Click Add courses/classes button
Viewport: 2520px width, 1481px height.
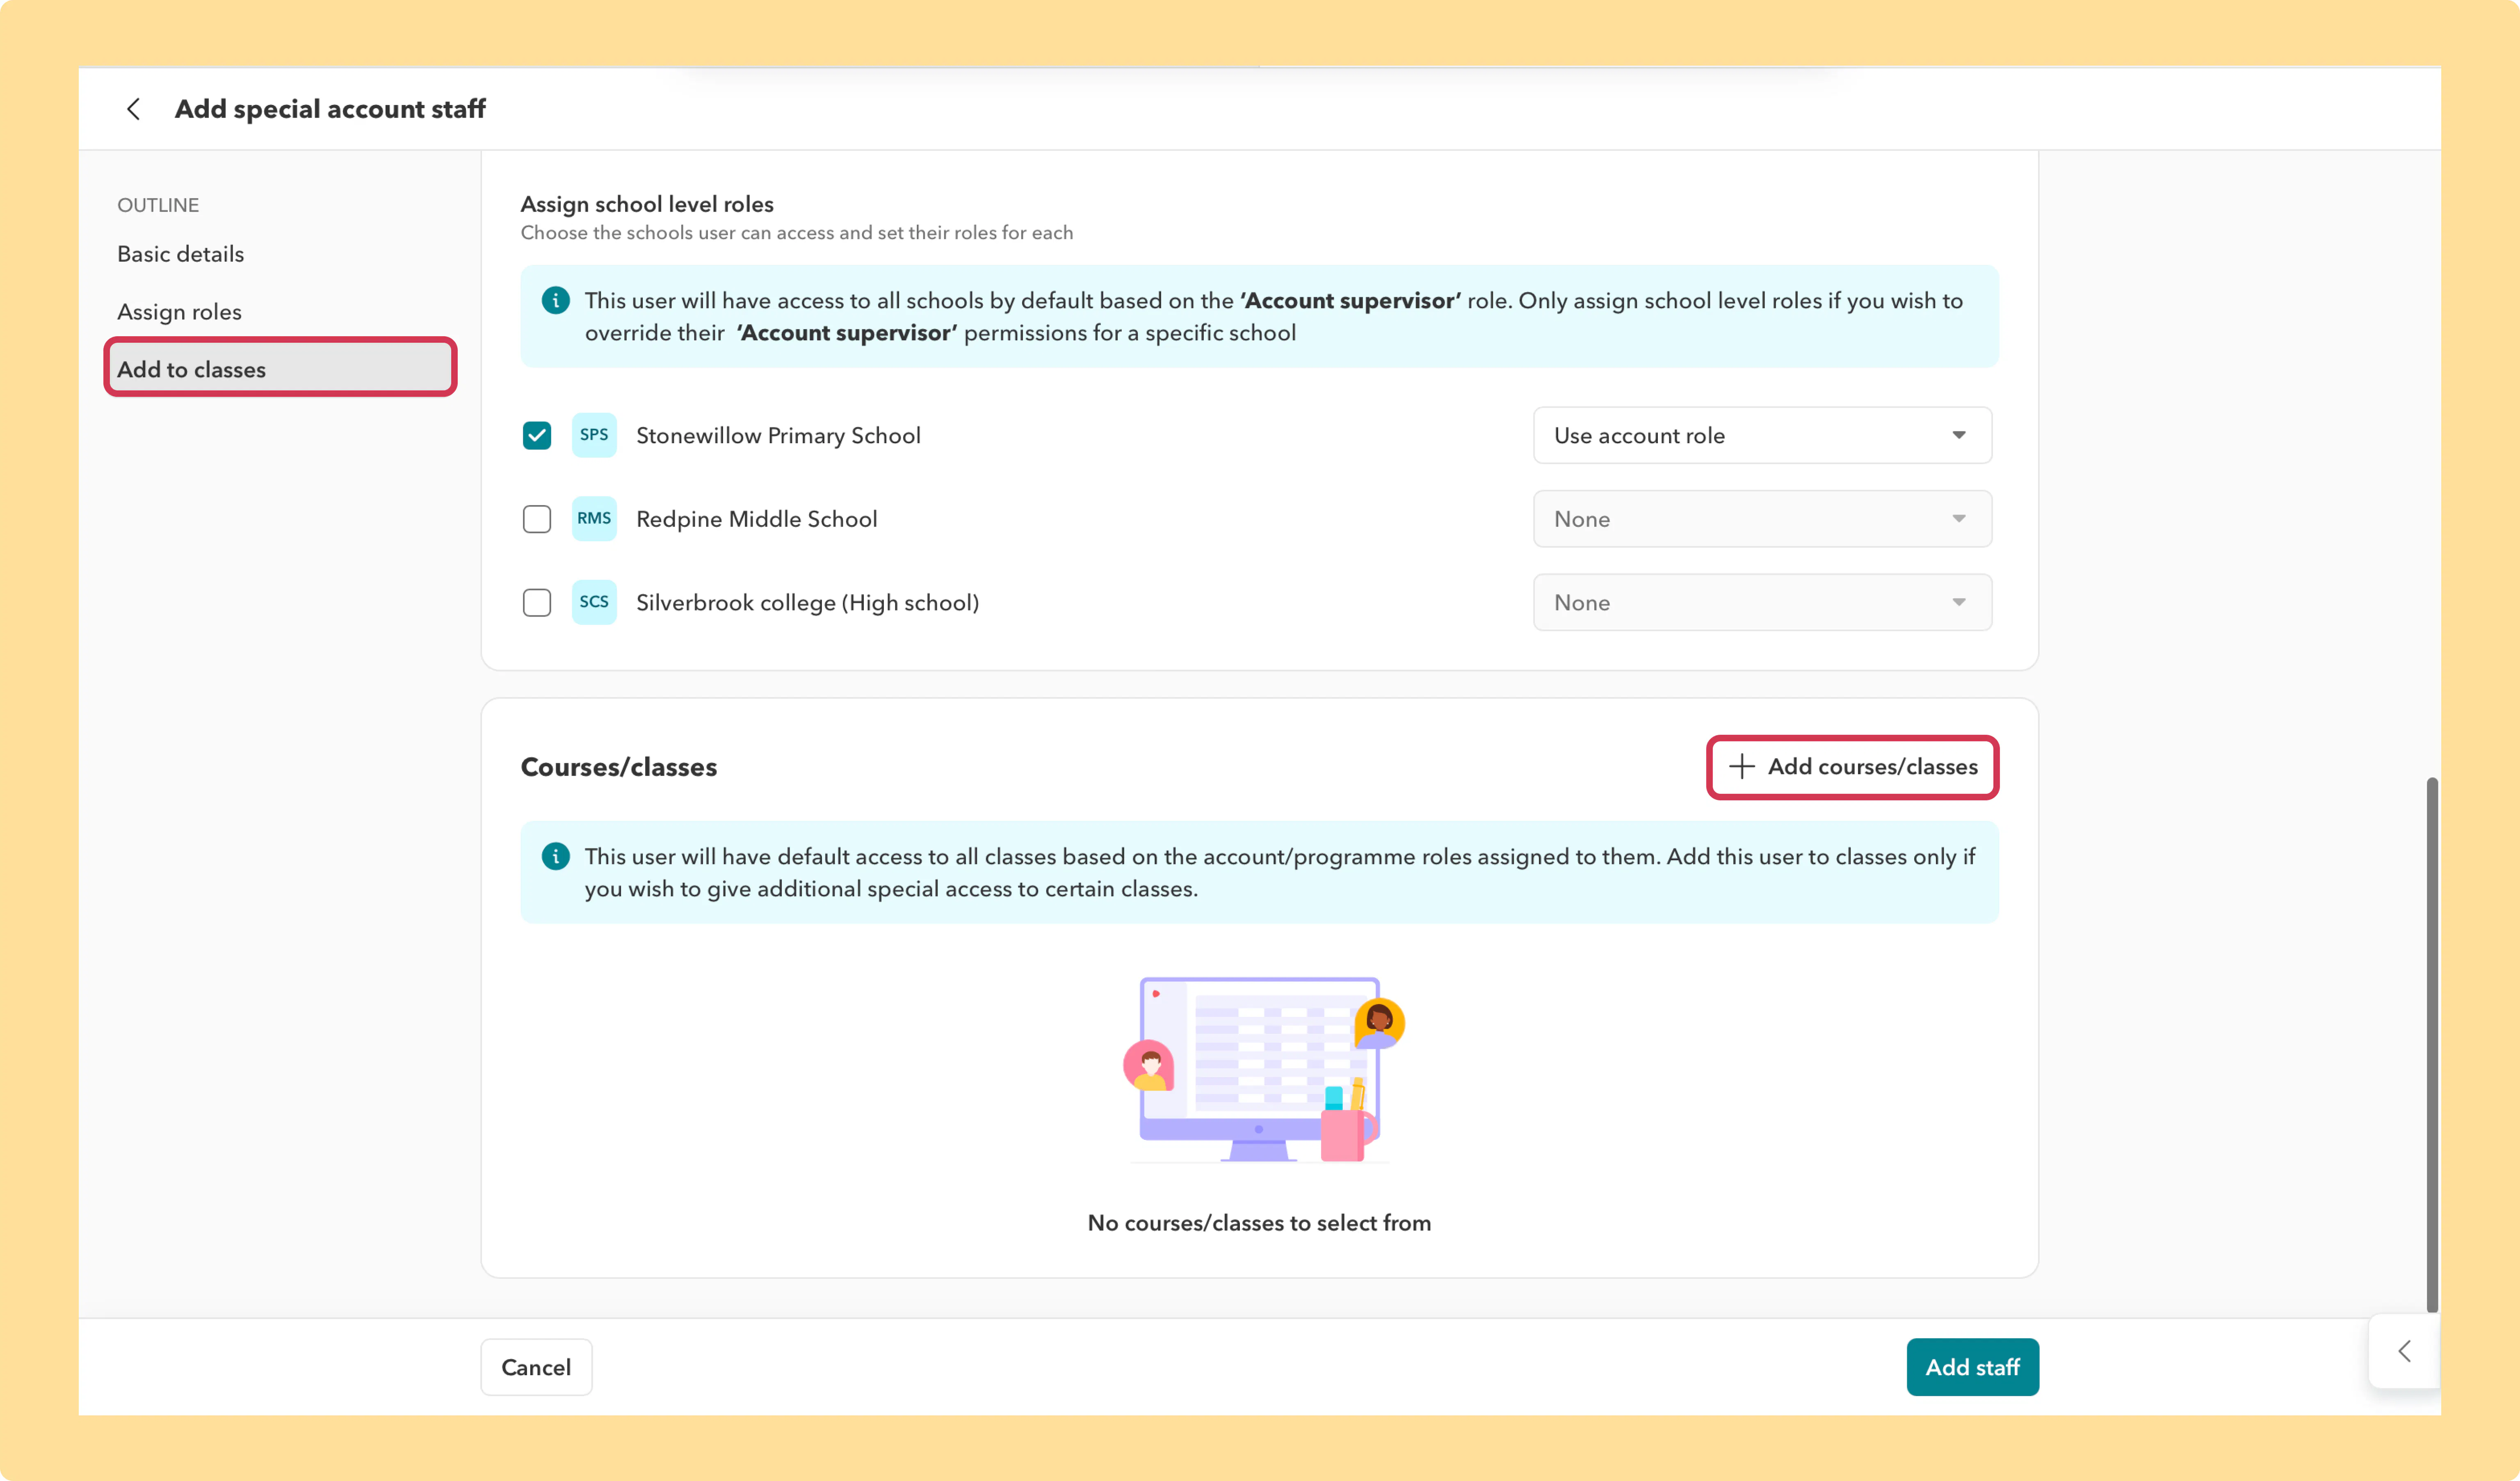click(x=1853, y=767)
